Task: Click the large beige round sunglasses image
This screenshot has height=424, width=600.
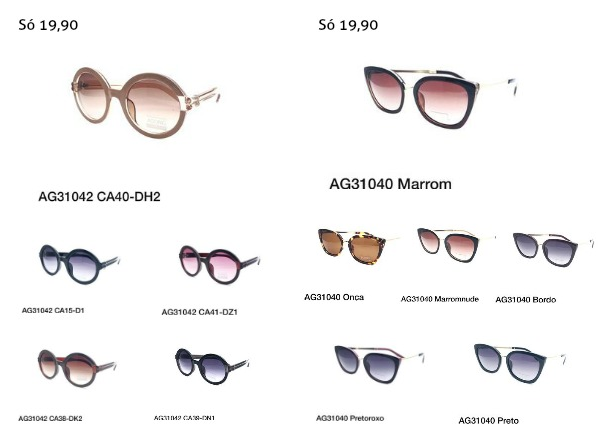Action: click(x=145, y=102)
